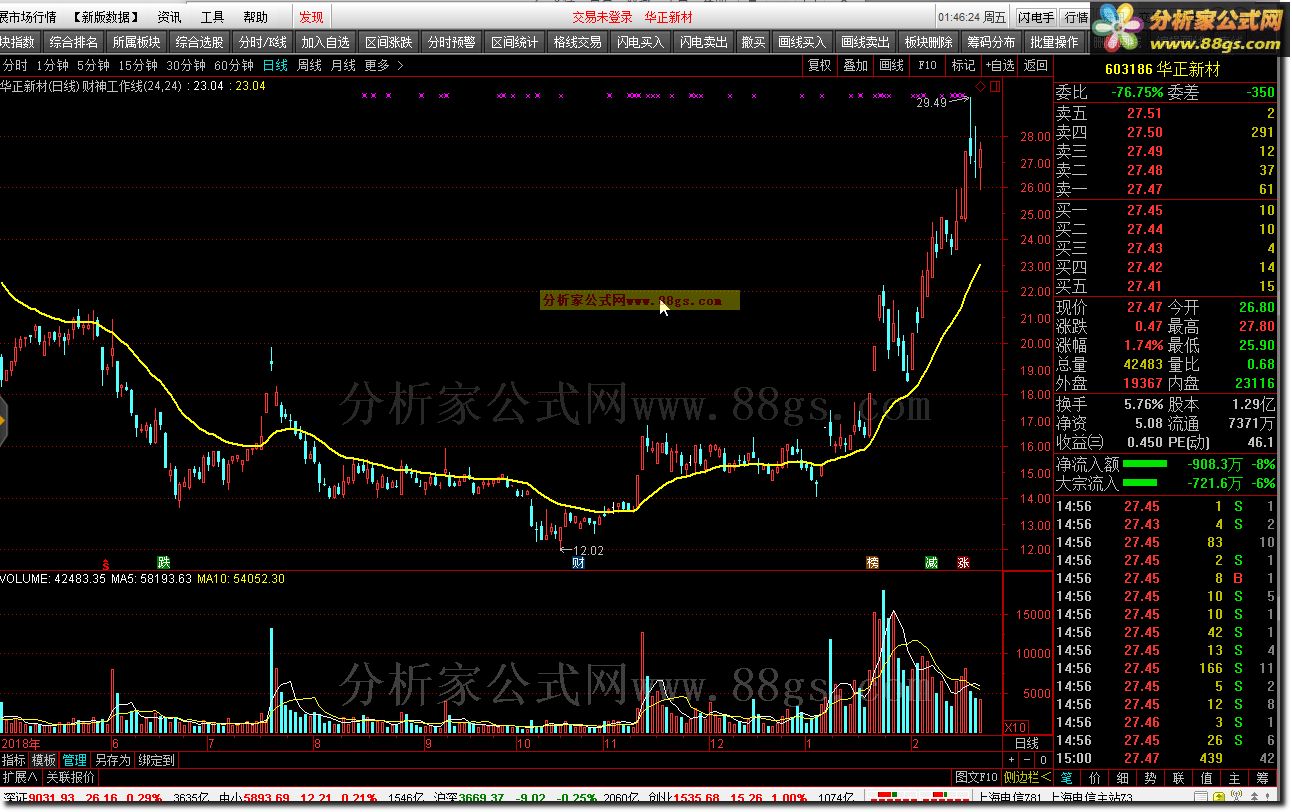Click the 财 marker below the chart
Image resolution: width=1292 pixels, height=812 pixels.
578,562
